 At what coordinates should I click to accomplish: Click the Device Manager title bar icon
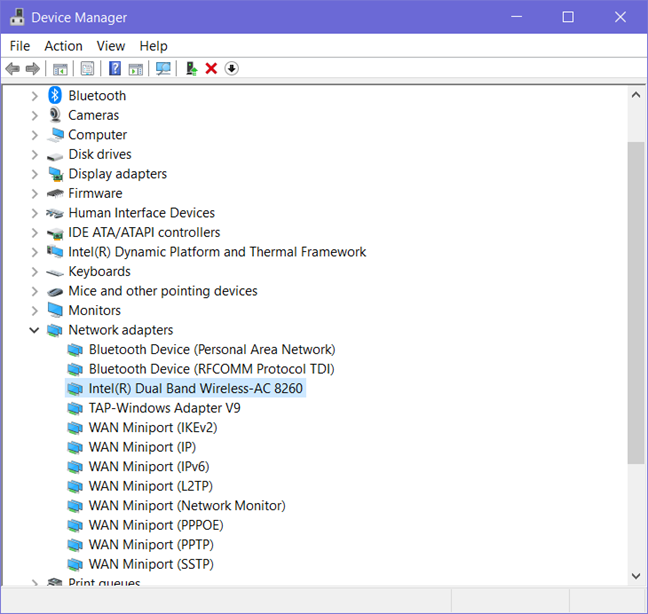tap(17, 17)
